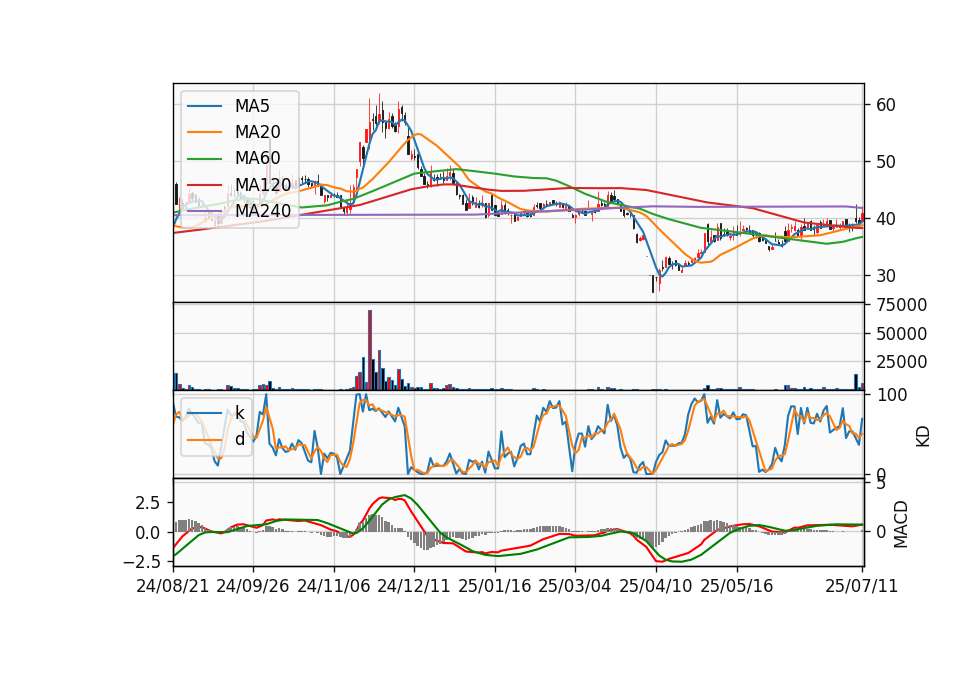
Task: Click the price axis value 60
Action: coord(886,105)
